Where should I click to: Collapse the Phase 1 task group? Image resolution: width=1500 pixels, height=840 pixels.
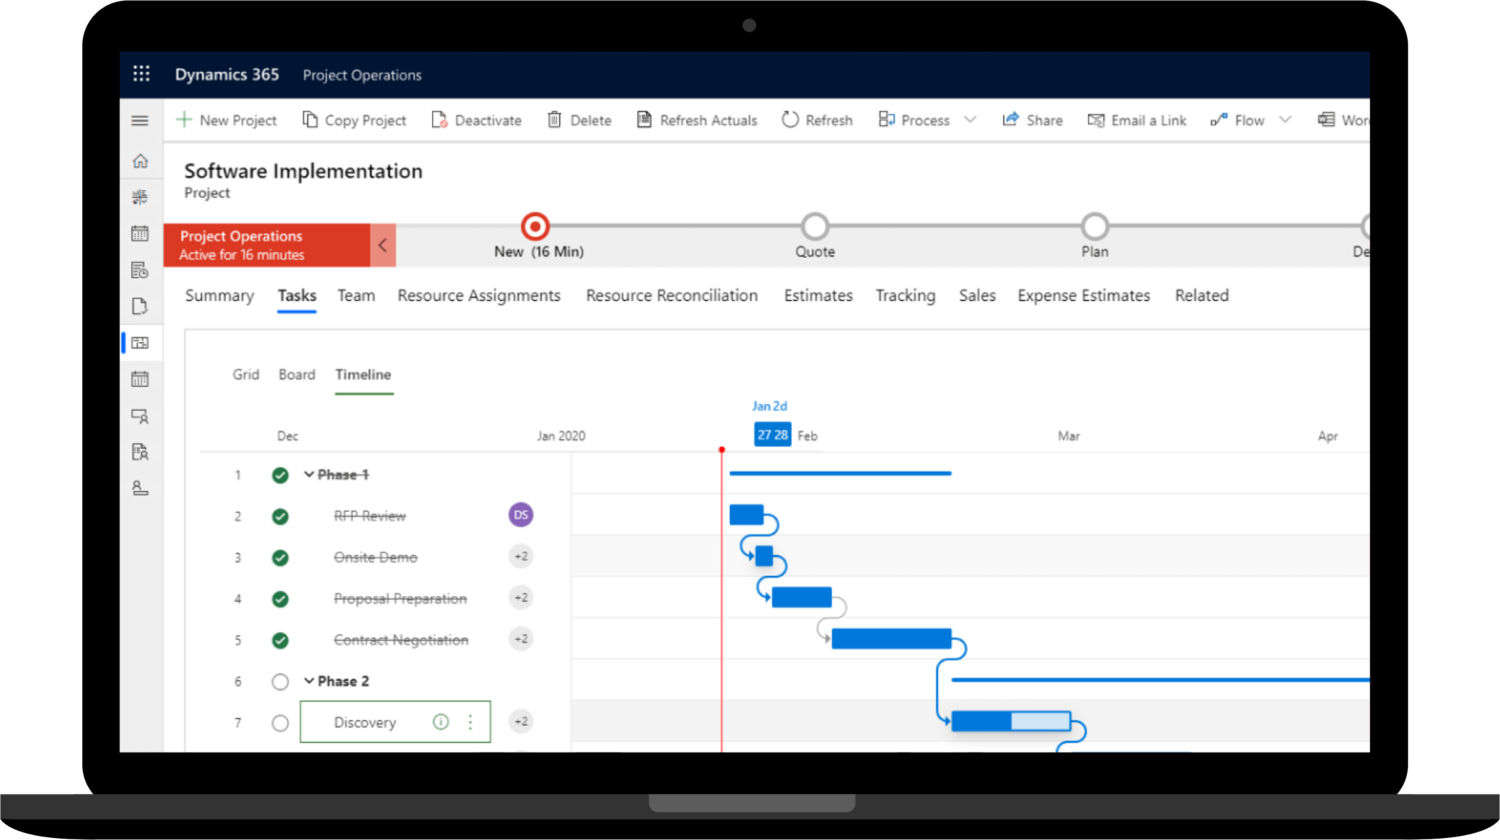(309, 474)
